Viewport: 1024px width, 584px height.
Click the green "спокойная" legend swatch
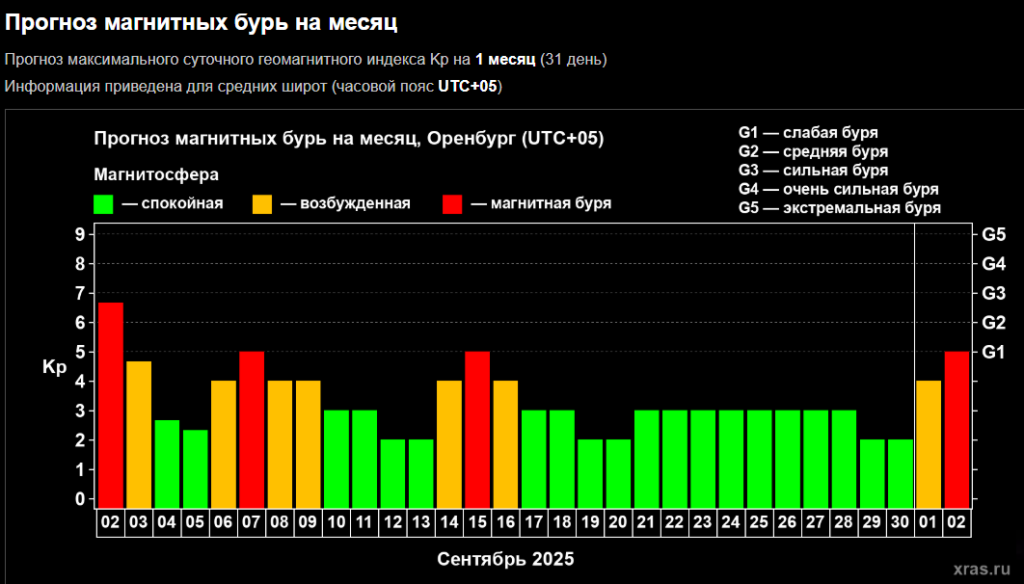103,204
